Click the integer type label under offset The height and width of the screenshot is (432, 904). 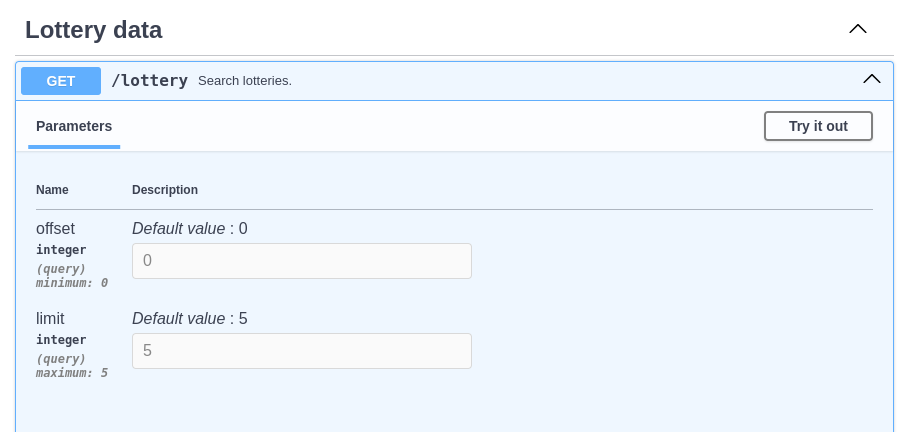click(61, 250)
